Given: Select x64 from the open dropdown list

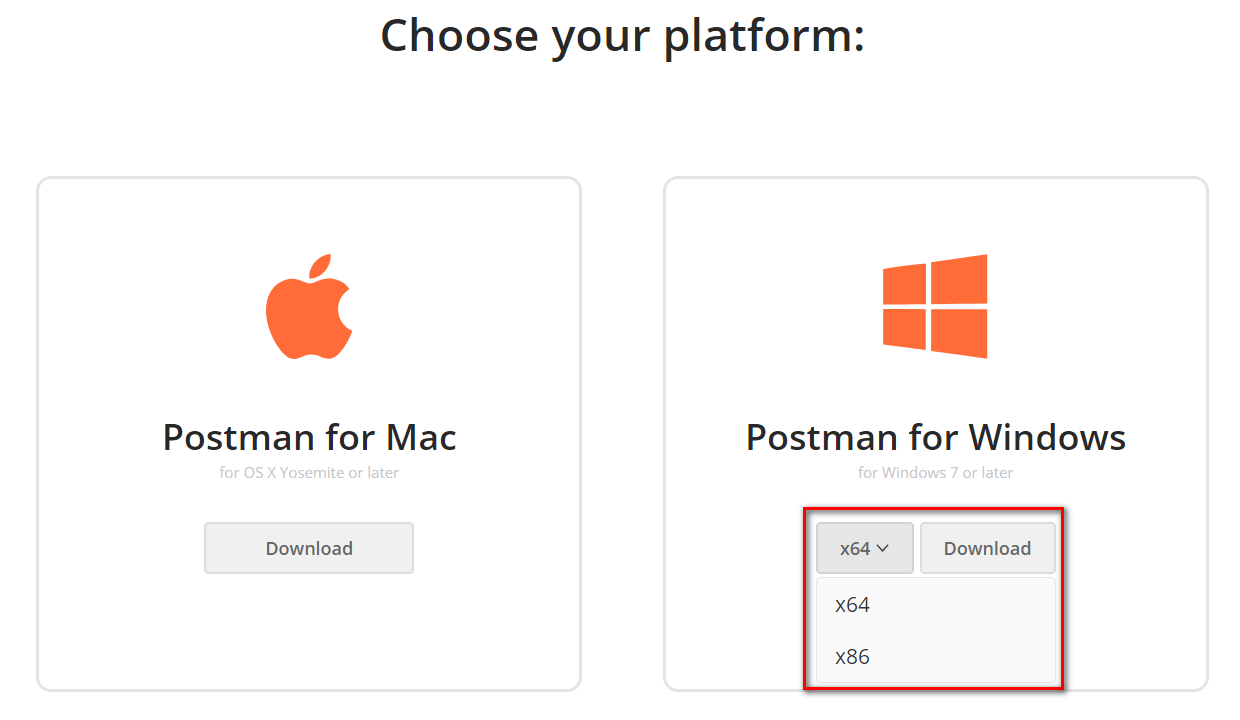Looking at the screenshot, I should click(x=851, y=604).
